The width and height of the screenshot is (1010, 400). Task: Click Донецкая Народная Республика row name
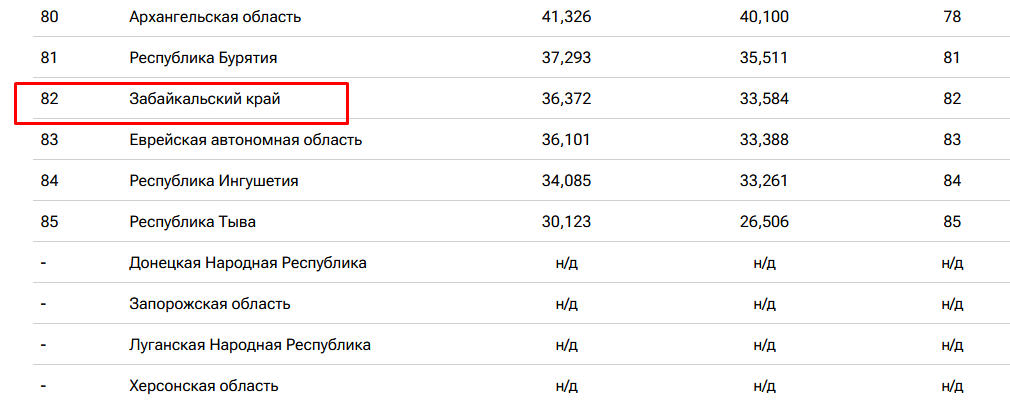click(248, 263)
